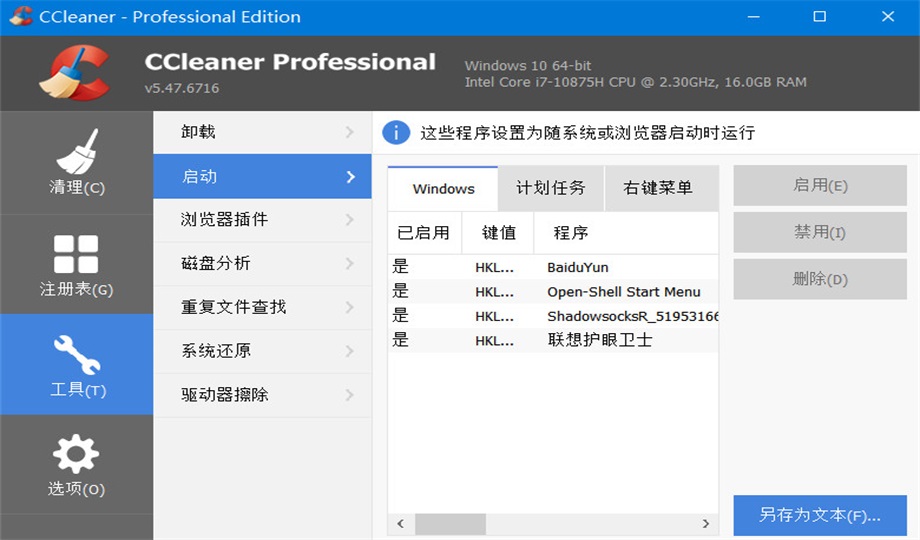920x540 pixels.
Task: Open 驱动器擦除 drive wiper
Action: click(262, 395)
